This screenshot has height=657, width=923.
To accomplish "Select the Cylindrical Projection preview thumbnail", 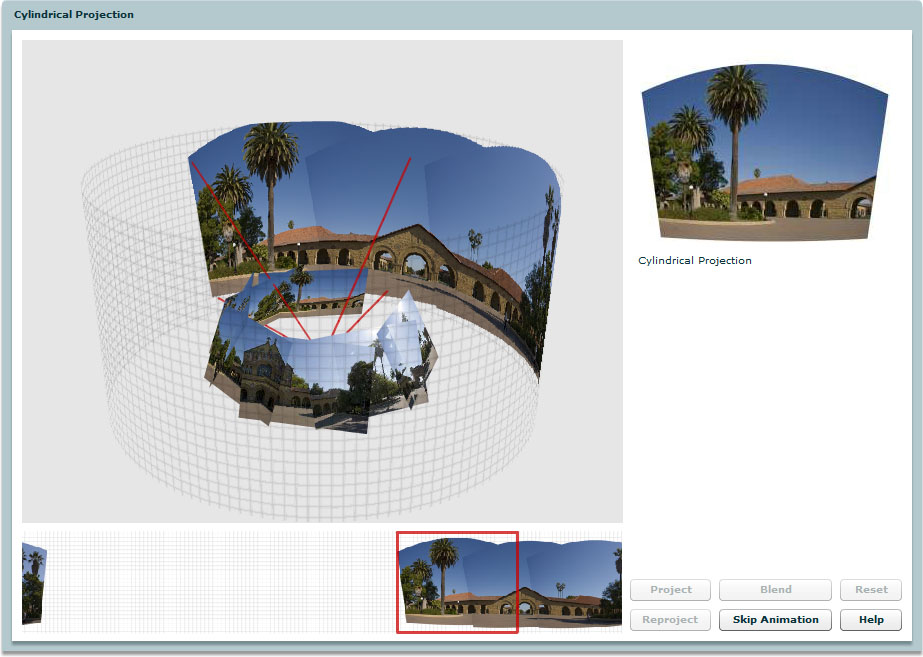I will (764, 152).
